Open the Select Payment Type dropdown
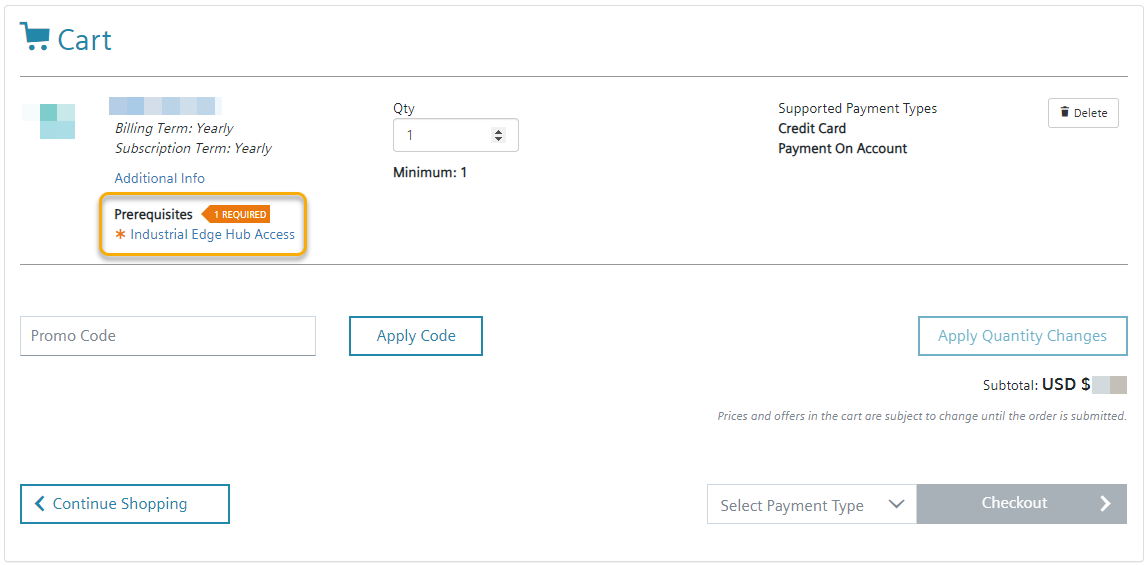This screenshot has width=1148, height=565. 792,505
